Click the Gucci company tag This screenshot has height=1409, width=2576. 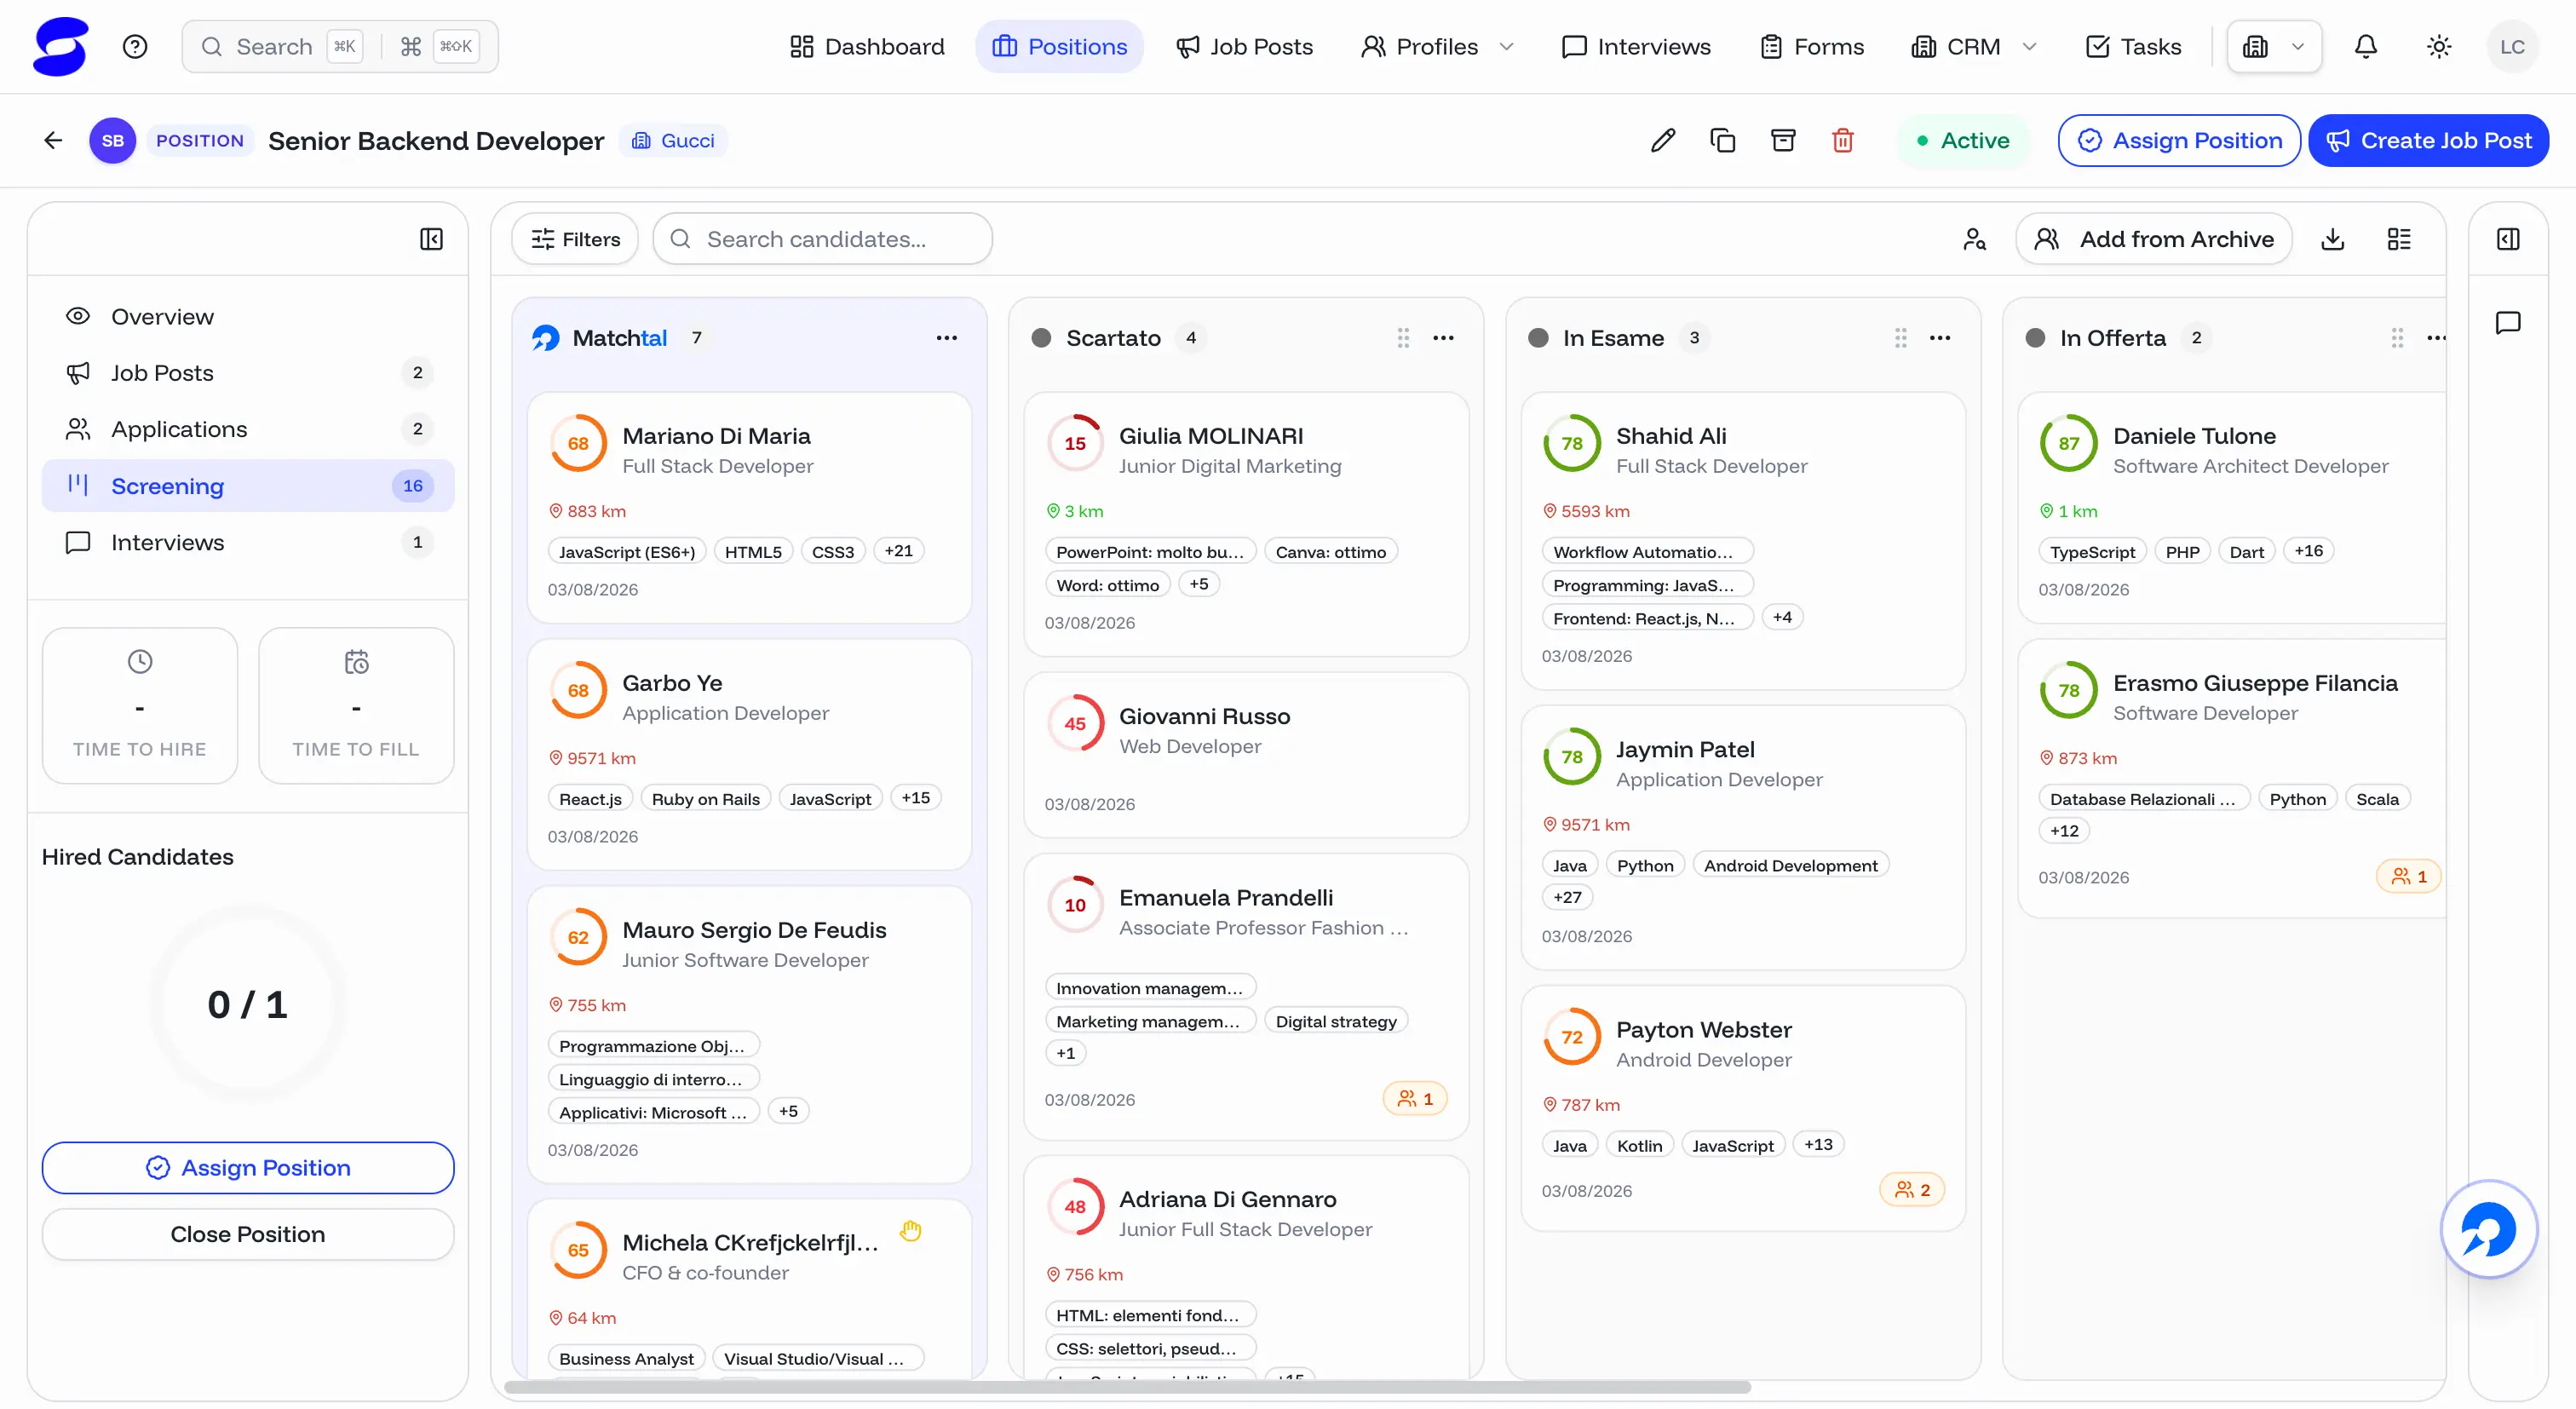pos(672,141)
